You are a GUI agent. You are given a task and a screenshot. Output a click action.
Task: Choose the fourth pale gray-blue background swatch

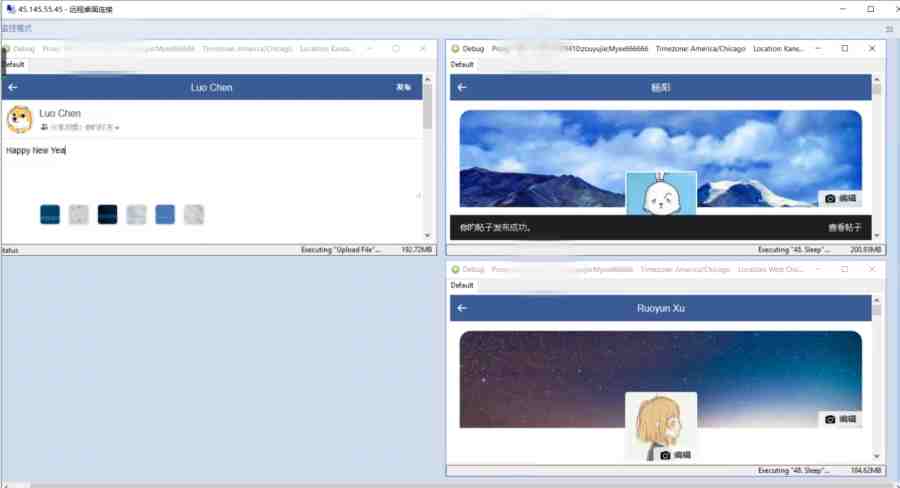(x=136, y=215)
